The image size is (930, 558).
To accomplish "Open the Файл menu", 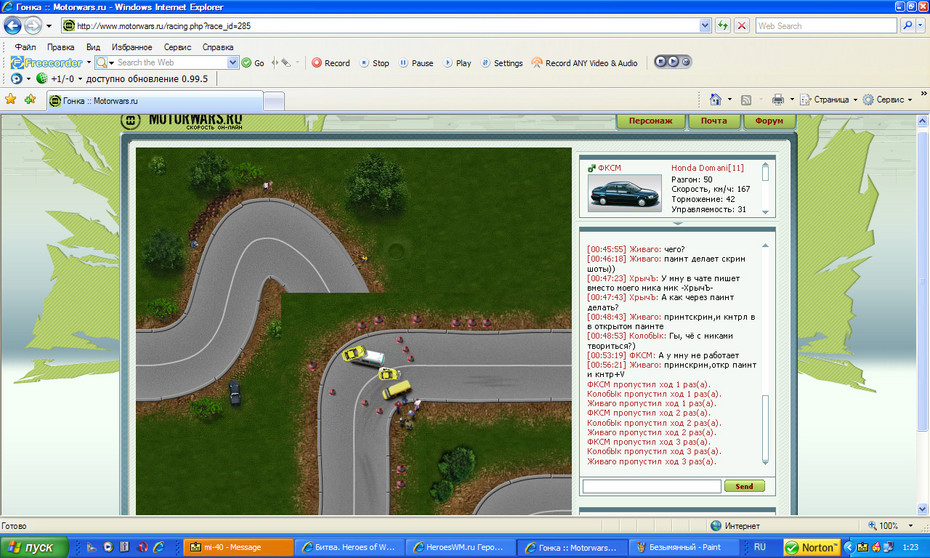I will (26, 47).
